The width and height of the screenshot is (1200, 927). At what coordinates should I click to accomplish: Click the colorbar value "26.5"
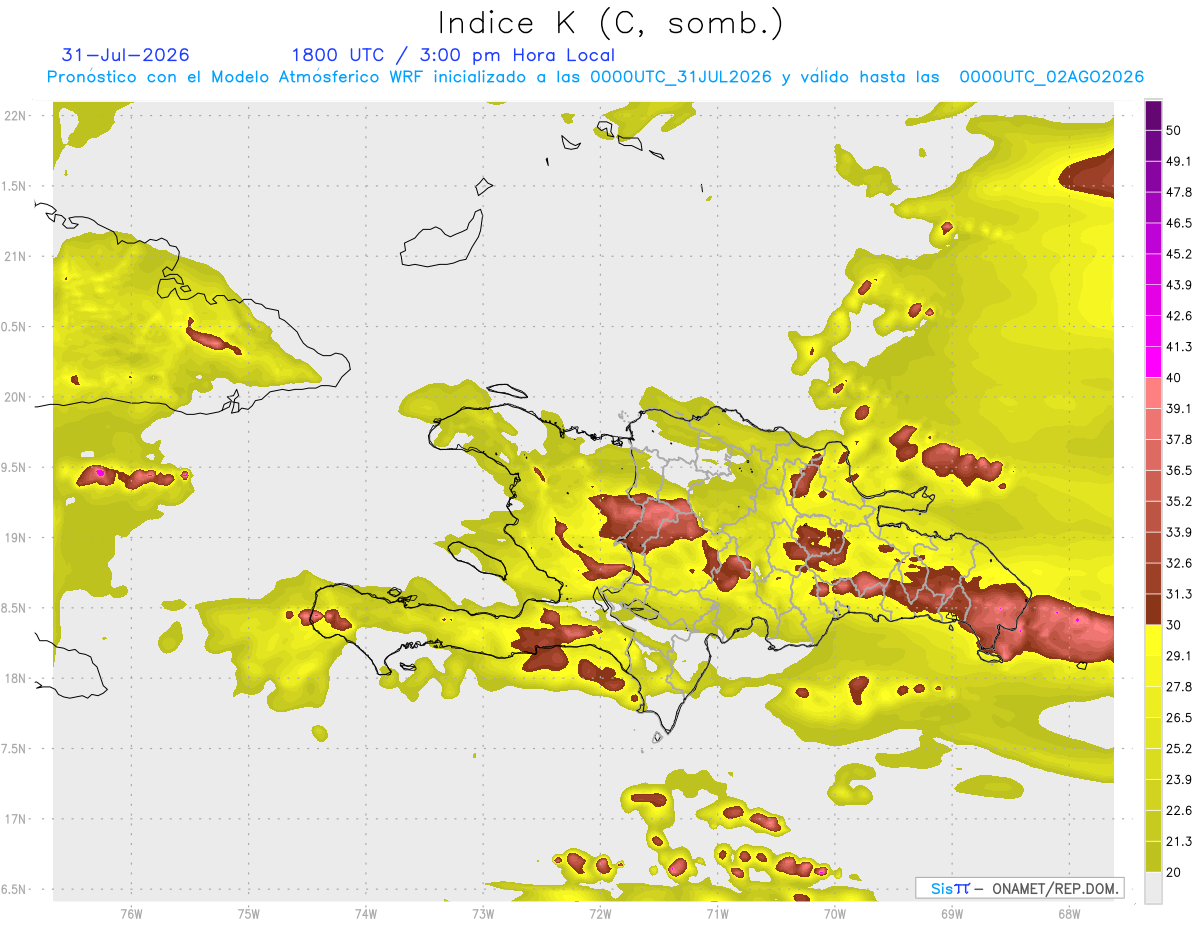coord(1178,718)
